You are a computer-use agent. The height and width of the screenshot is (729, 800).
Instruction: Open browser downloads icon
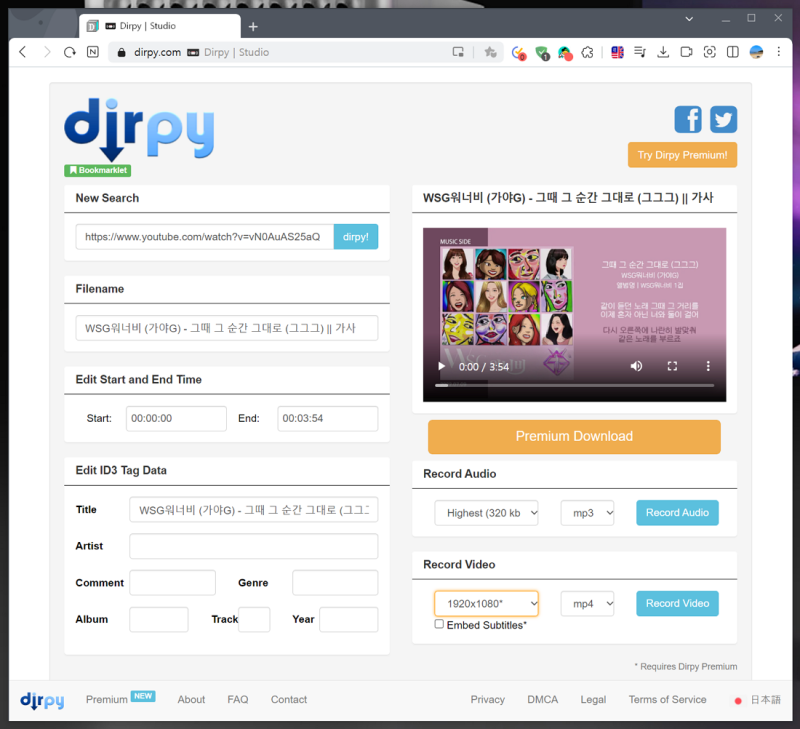coord(663,52)
